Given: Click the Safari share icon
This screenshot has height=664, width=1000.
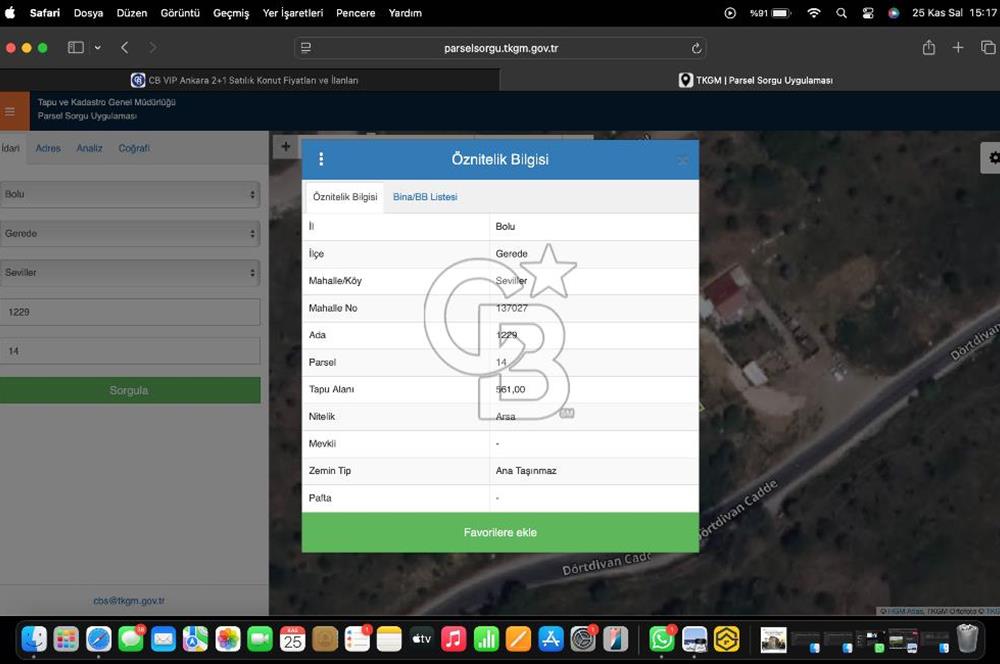Looking at the screenshot, I should pos(929,48).
